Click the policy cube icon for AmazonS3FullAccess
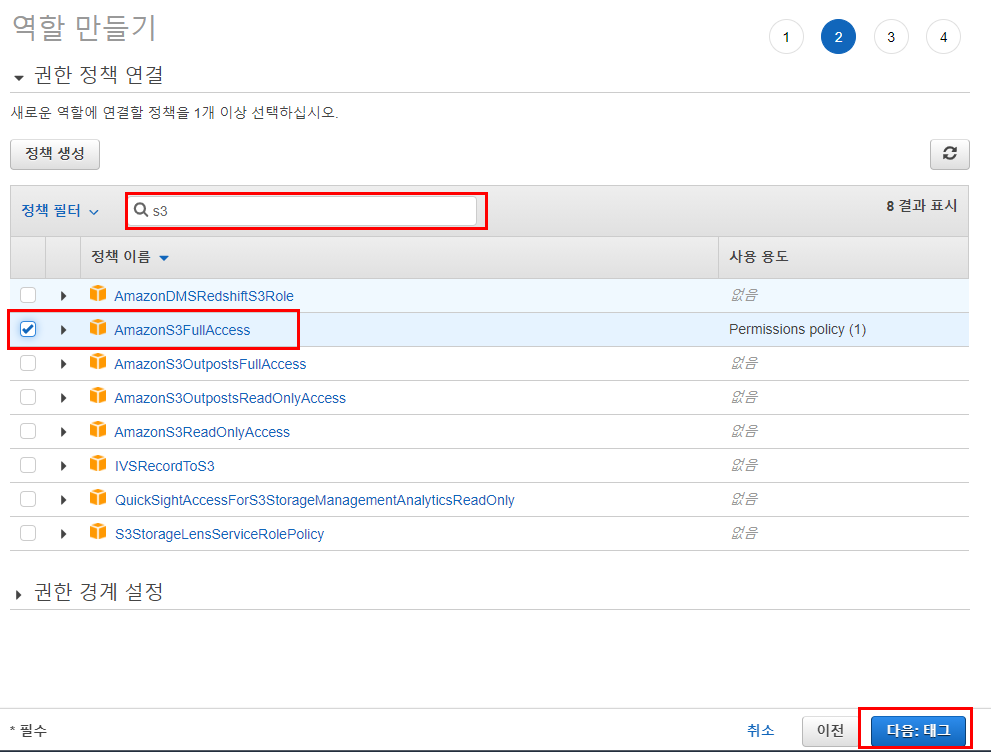This screenshot has height=752, width=991. (x=98, y=328)
